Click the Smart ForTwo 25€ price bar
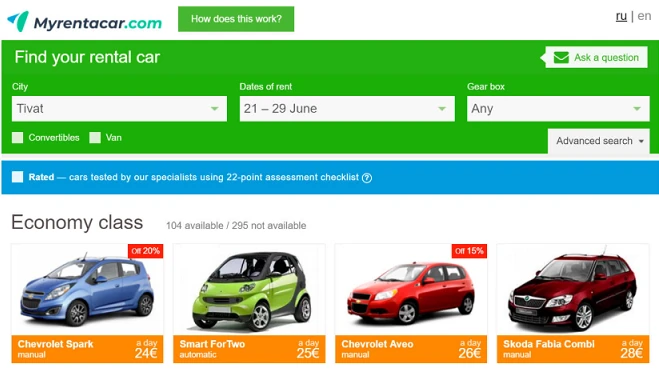This screenshot has width=659, height=377. coord(249,349)
